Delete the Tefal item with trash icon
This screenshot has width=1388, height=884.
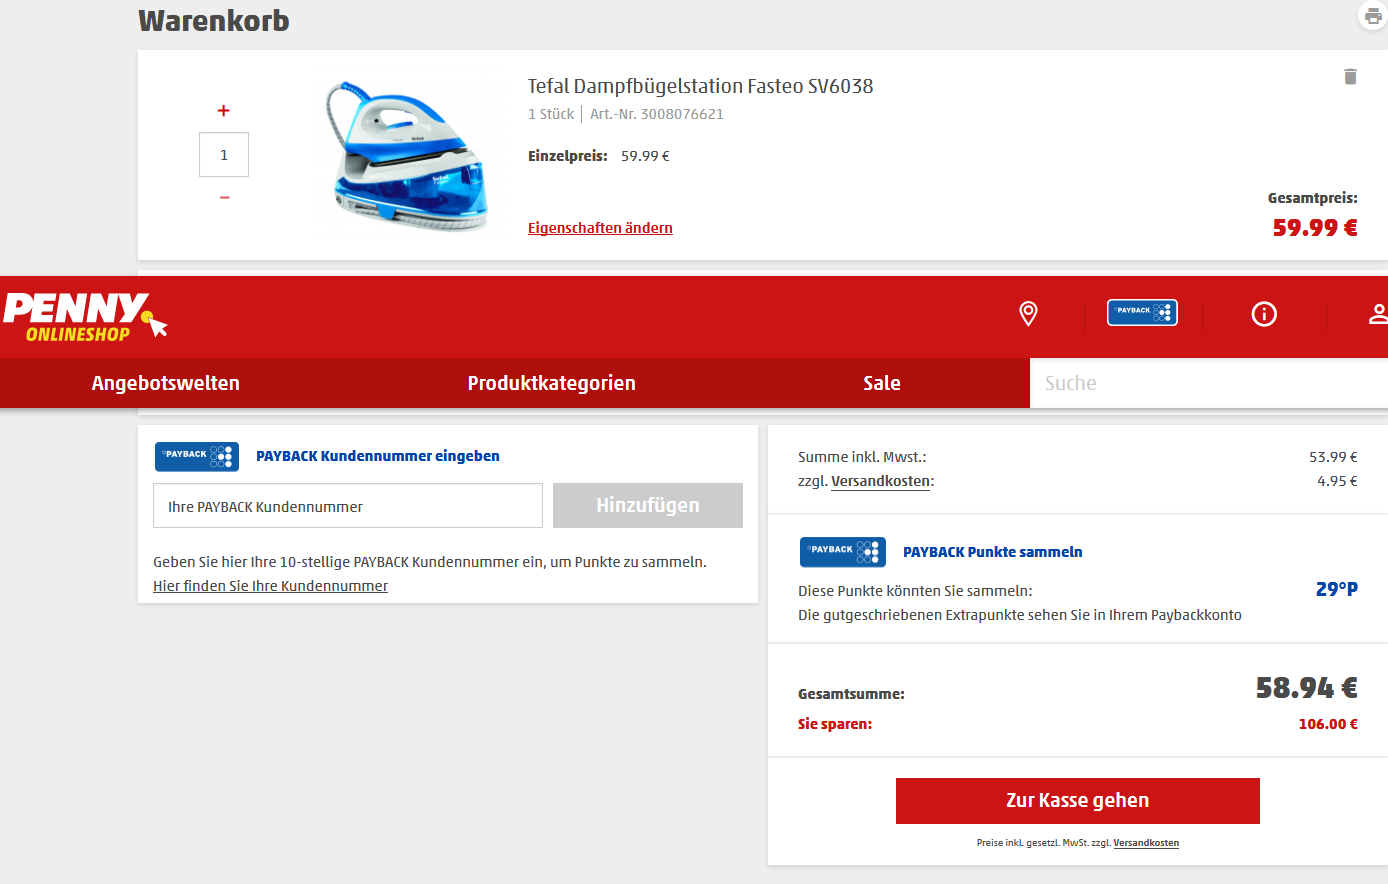(1350, 77)
